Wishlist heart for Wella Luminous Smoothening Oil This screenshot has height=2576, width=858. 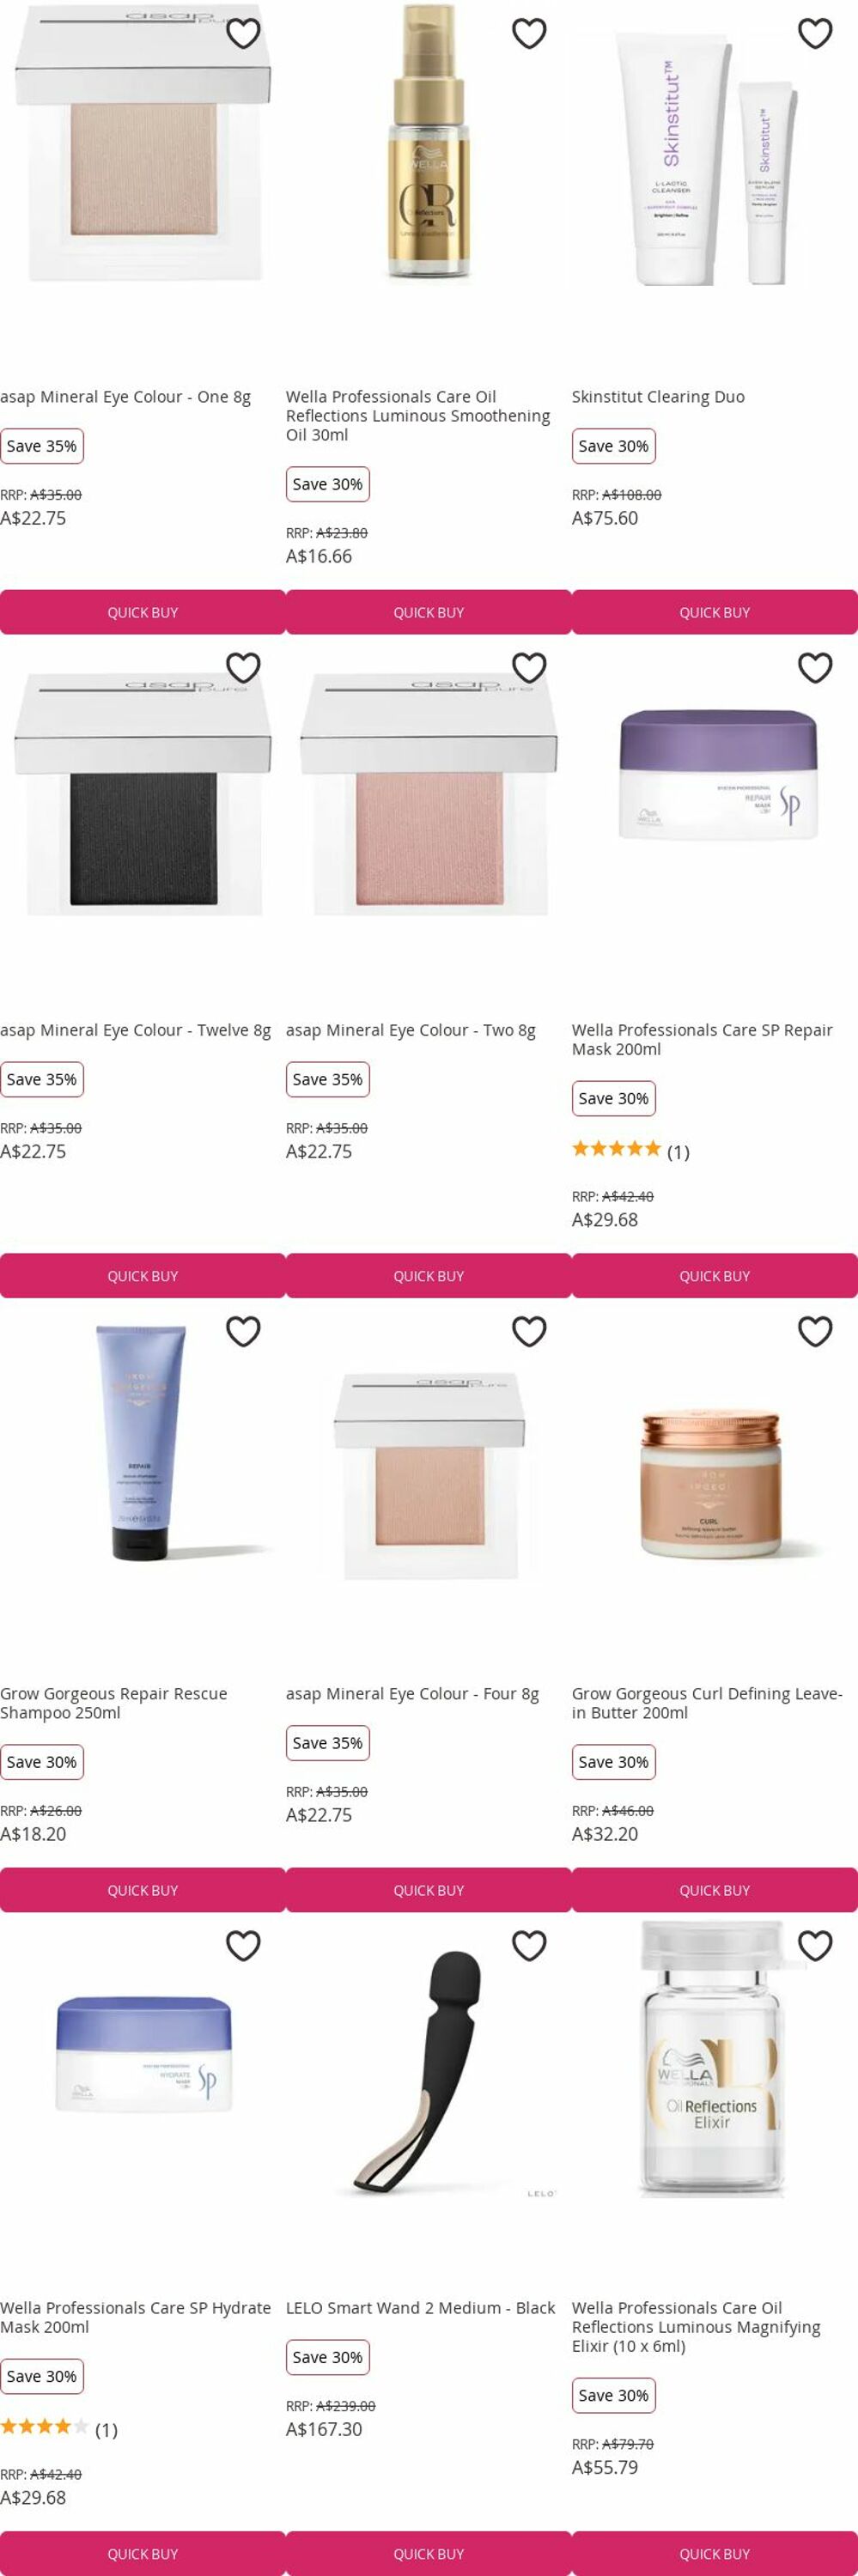pyautogui.click(x=529, y=33)
